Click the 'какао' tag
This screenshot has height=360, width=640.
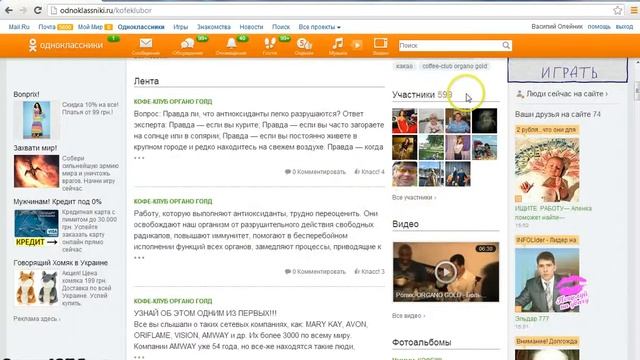[x=404, y=66]
